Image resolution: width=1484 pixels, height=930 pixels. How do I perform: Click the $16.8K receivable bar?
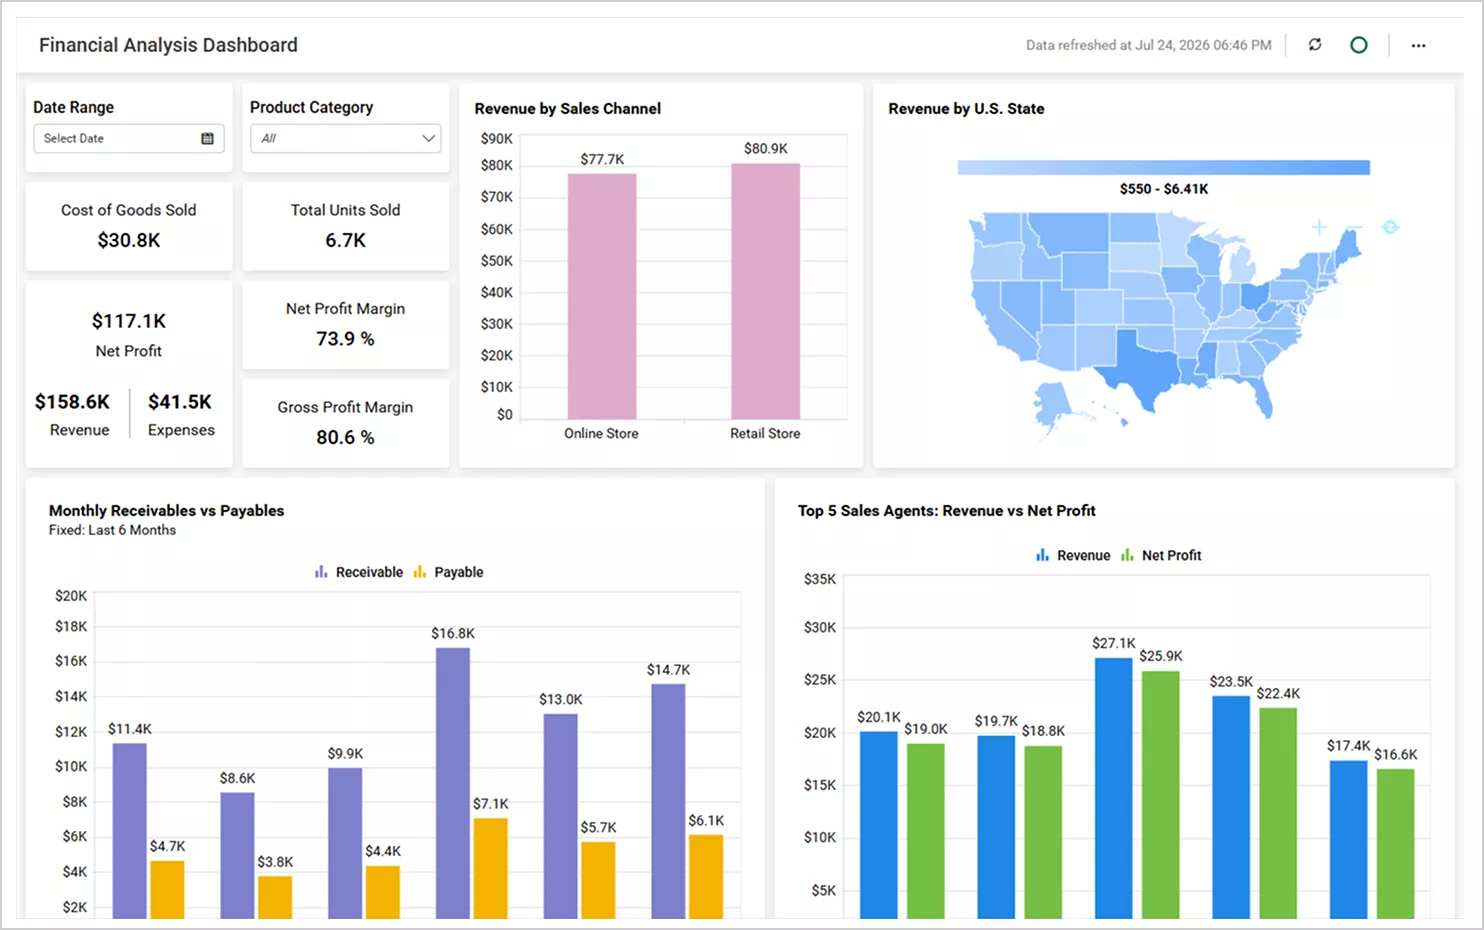coord(453,783)
